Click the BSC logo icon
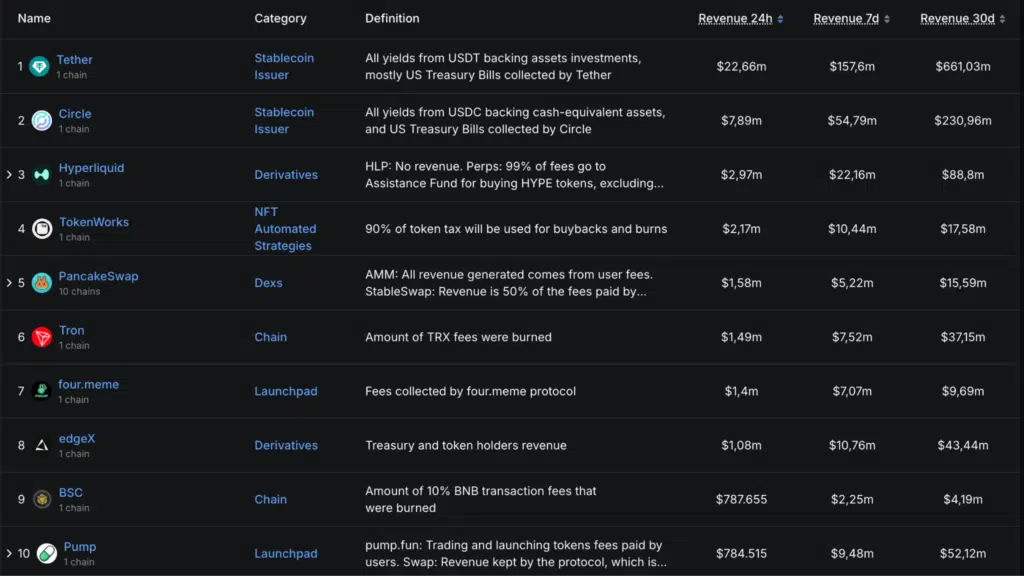This screenshot has width=1024, height=576. pos(40,498)
